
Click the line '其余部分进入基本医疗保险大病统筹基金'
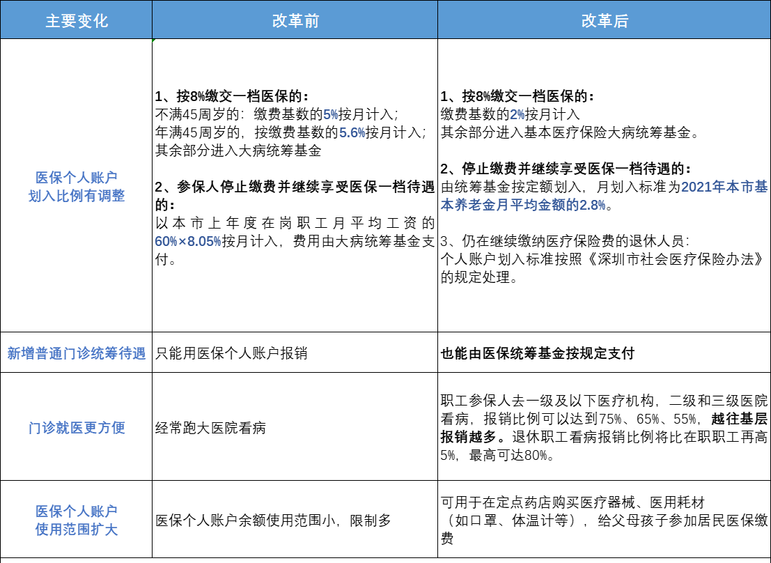[x=569, y=133]
